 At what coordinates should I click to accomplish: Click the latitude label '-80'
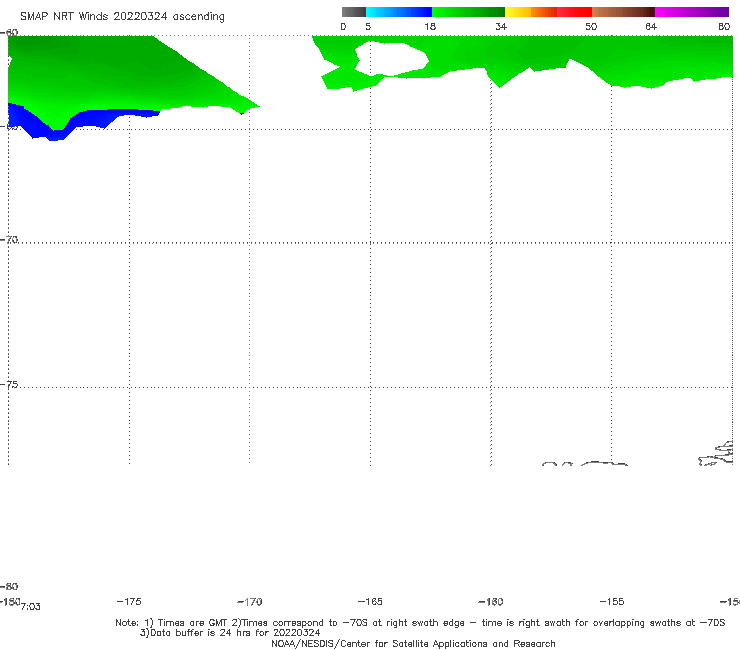coord(9,586)
